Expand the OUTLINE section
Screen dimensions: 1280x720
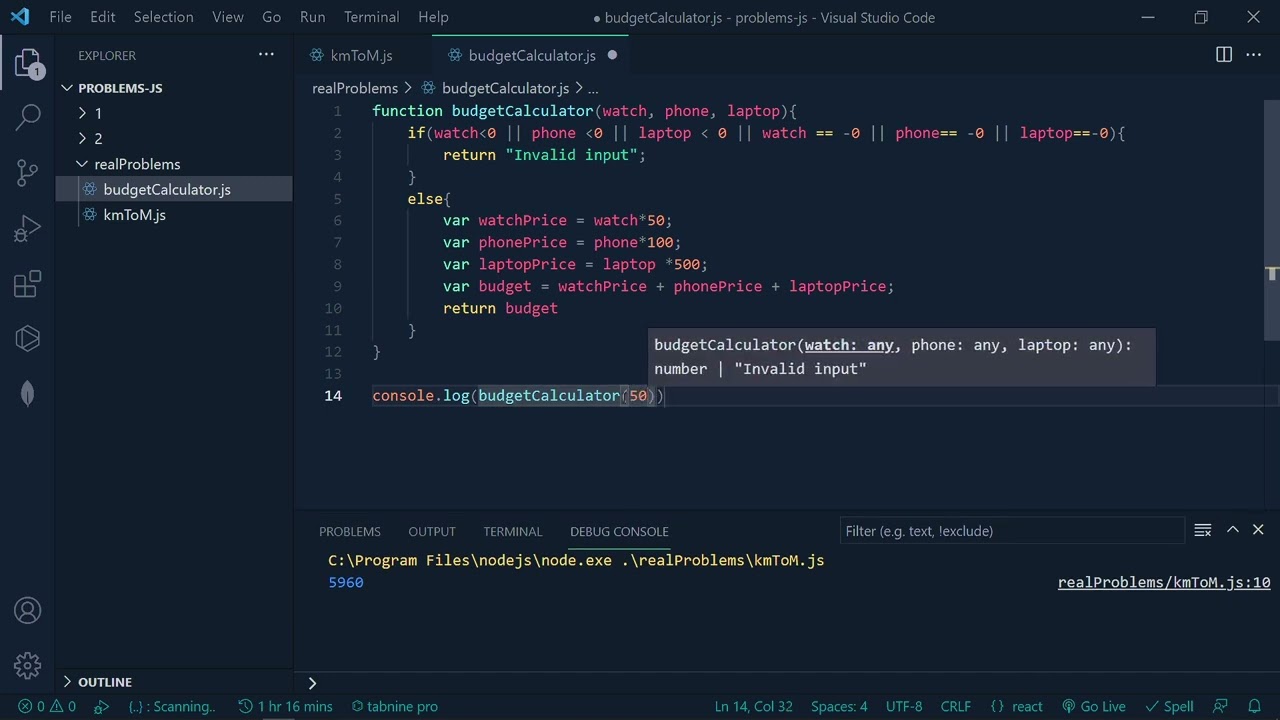tap(105, 682)
